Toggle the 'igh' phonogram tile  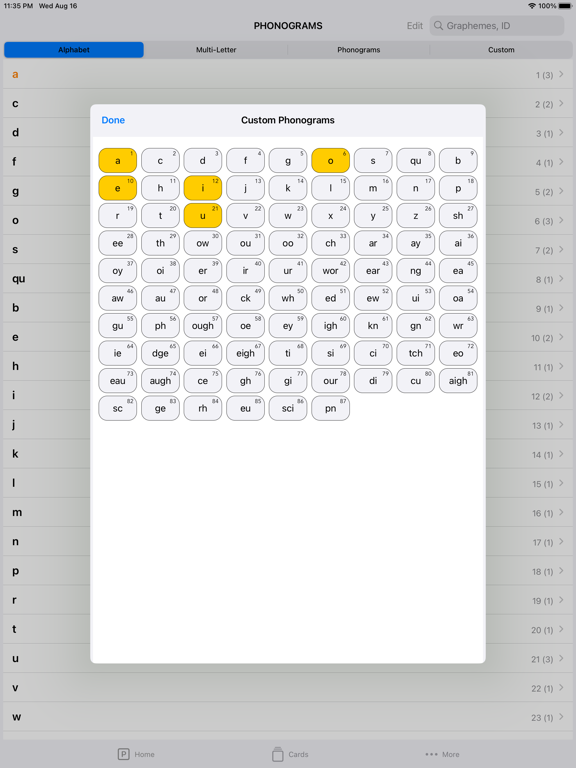(331, 326)
